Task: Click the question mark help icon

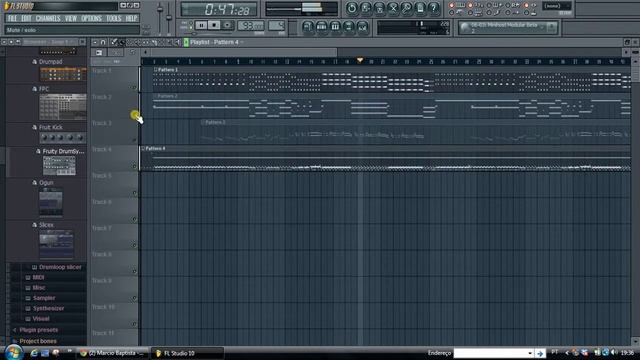Action: tap(433, 8)
